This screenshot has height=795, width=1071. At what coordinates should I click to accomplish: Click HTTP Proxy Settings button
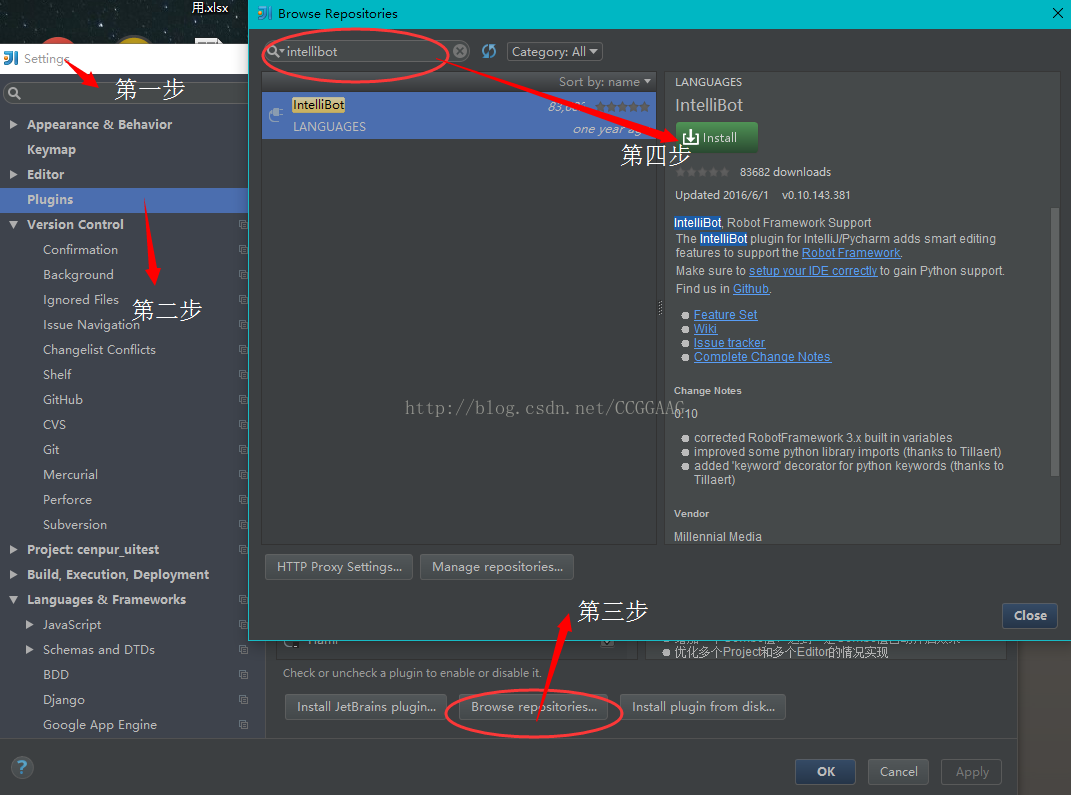click(x=339, y=567)
